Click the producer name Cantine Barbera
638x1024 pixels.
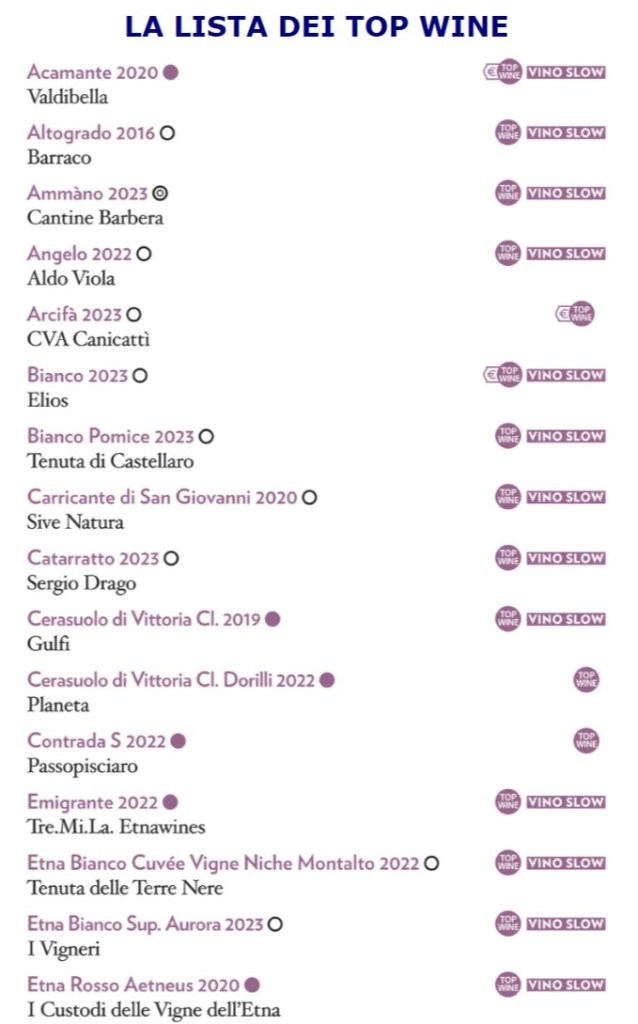coord(95,218)
